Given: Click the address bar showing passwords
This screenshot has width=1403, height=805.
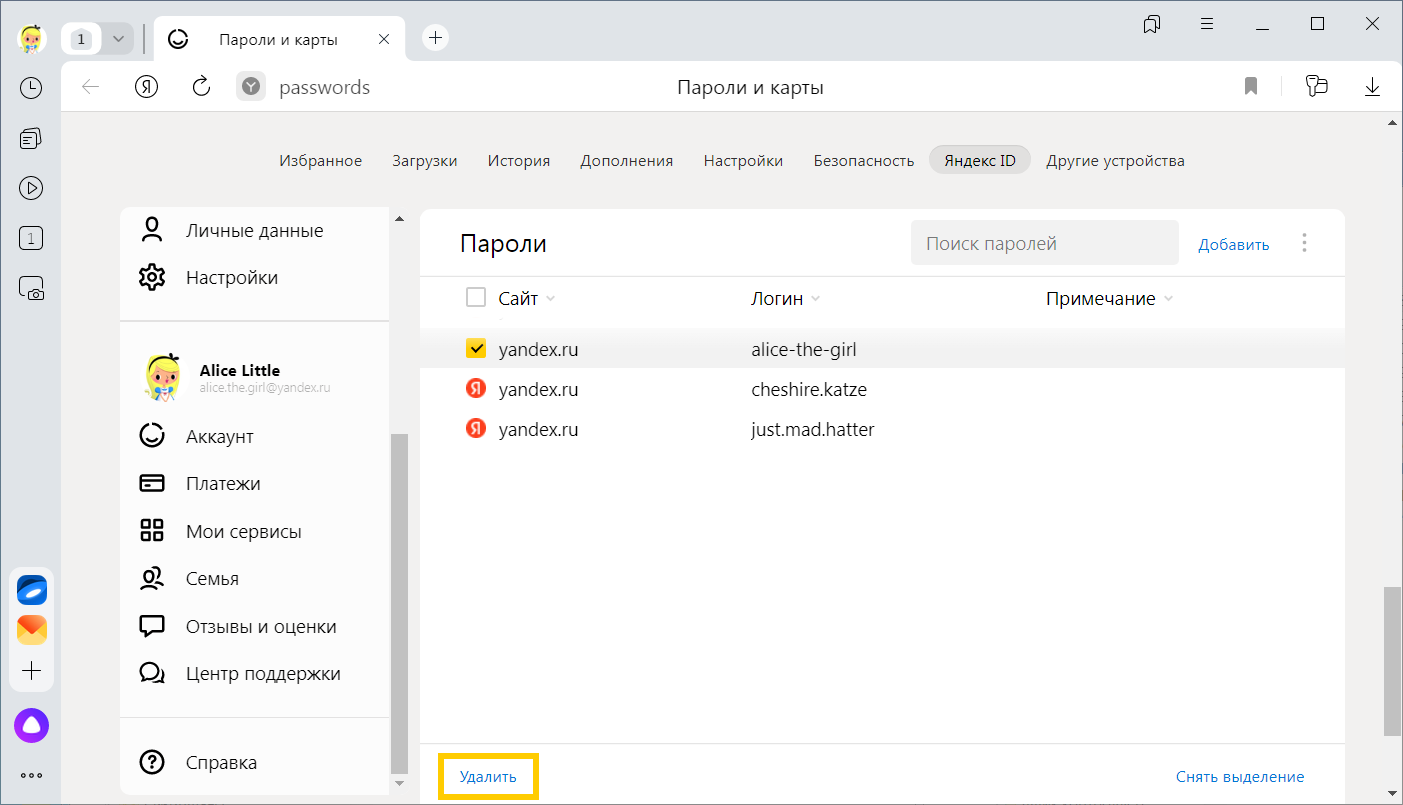Looking at the screenshot, I should pyautogui.click(x=324, y=88).
